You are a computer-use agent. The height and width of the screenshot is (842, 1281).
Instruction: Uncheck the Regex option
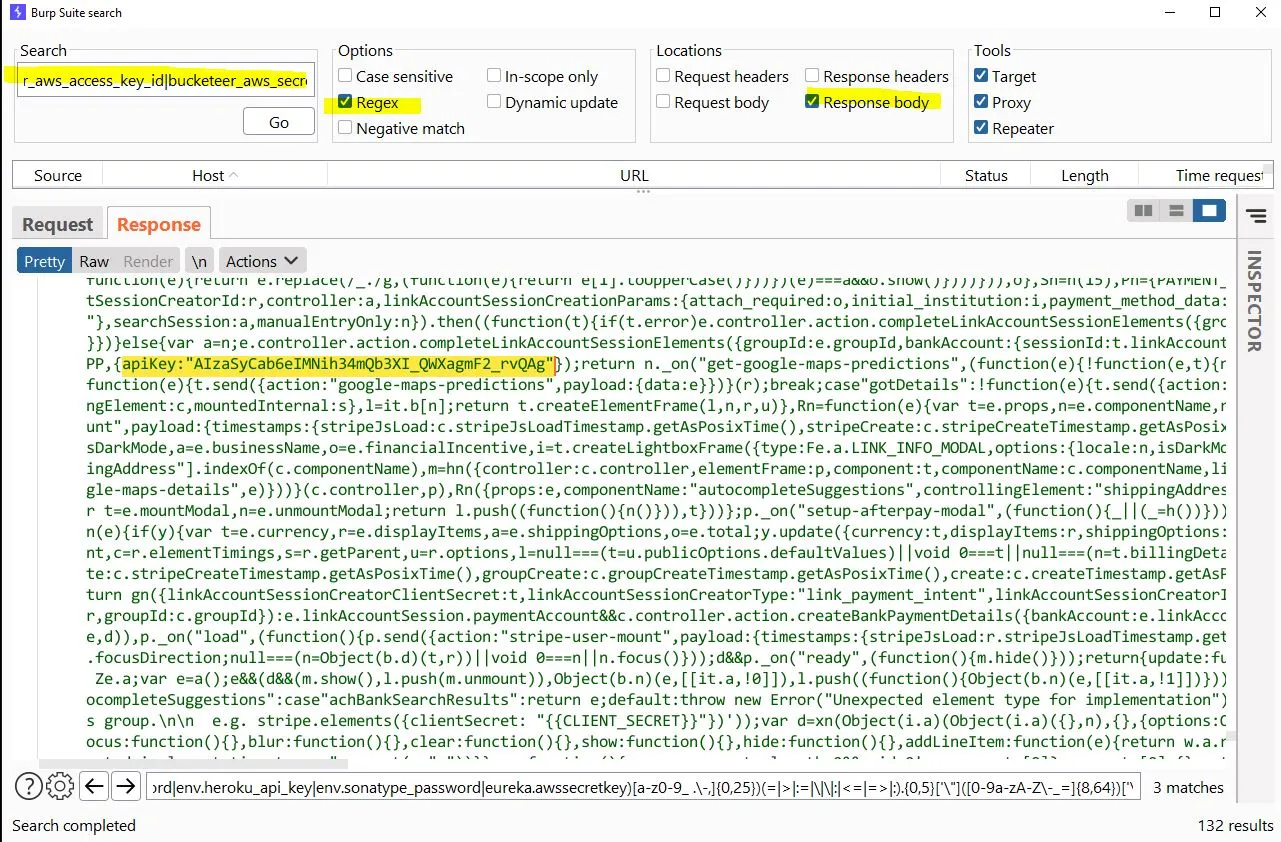(x=345, y=102)
